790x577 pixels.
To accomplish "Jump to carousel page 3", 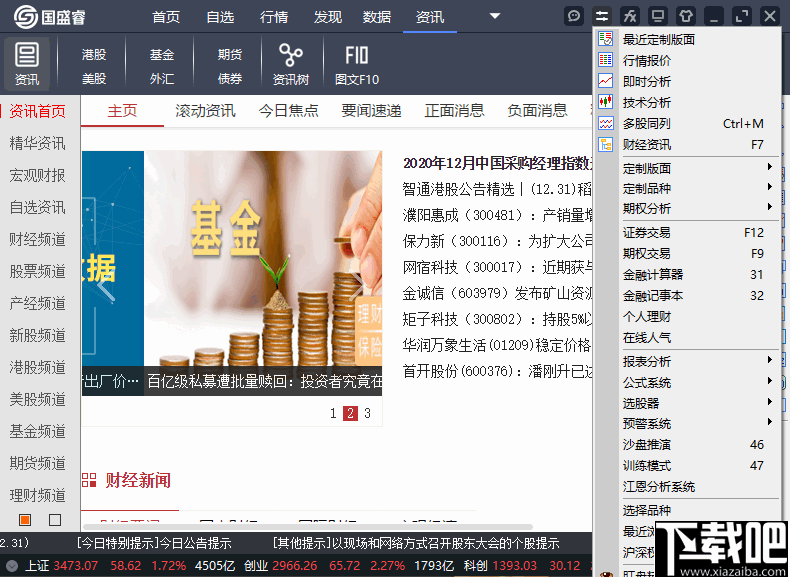I will pyautogui.click(x=367, y=413).
